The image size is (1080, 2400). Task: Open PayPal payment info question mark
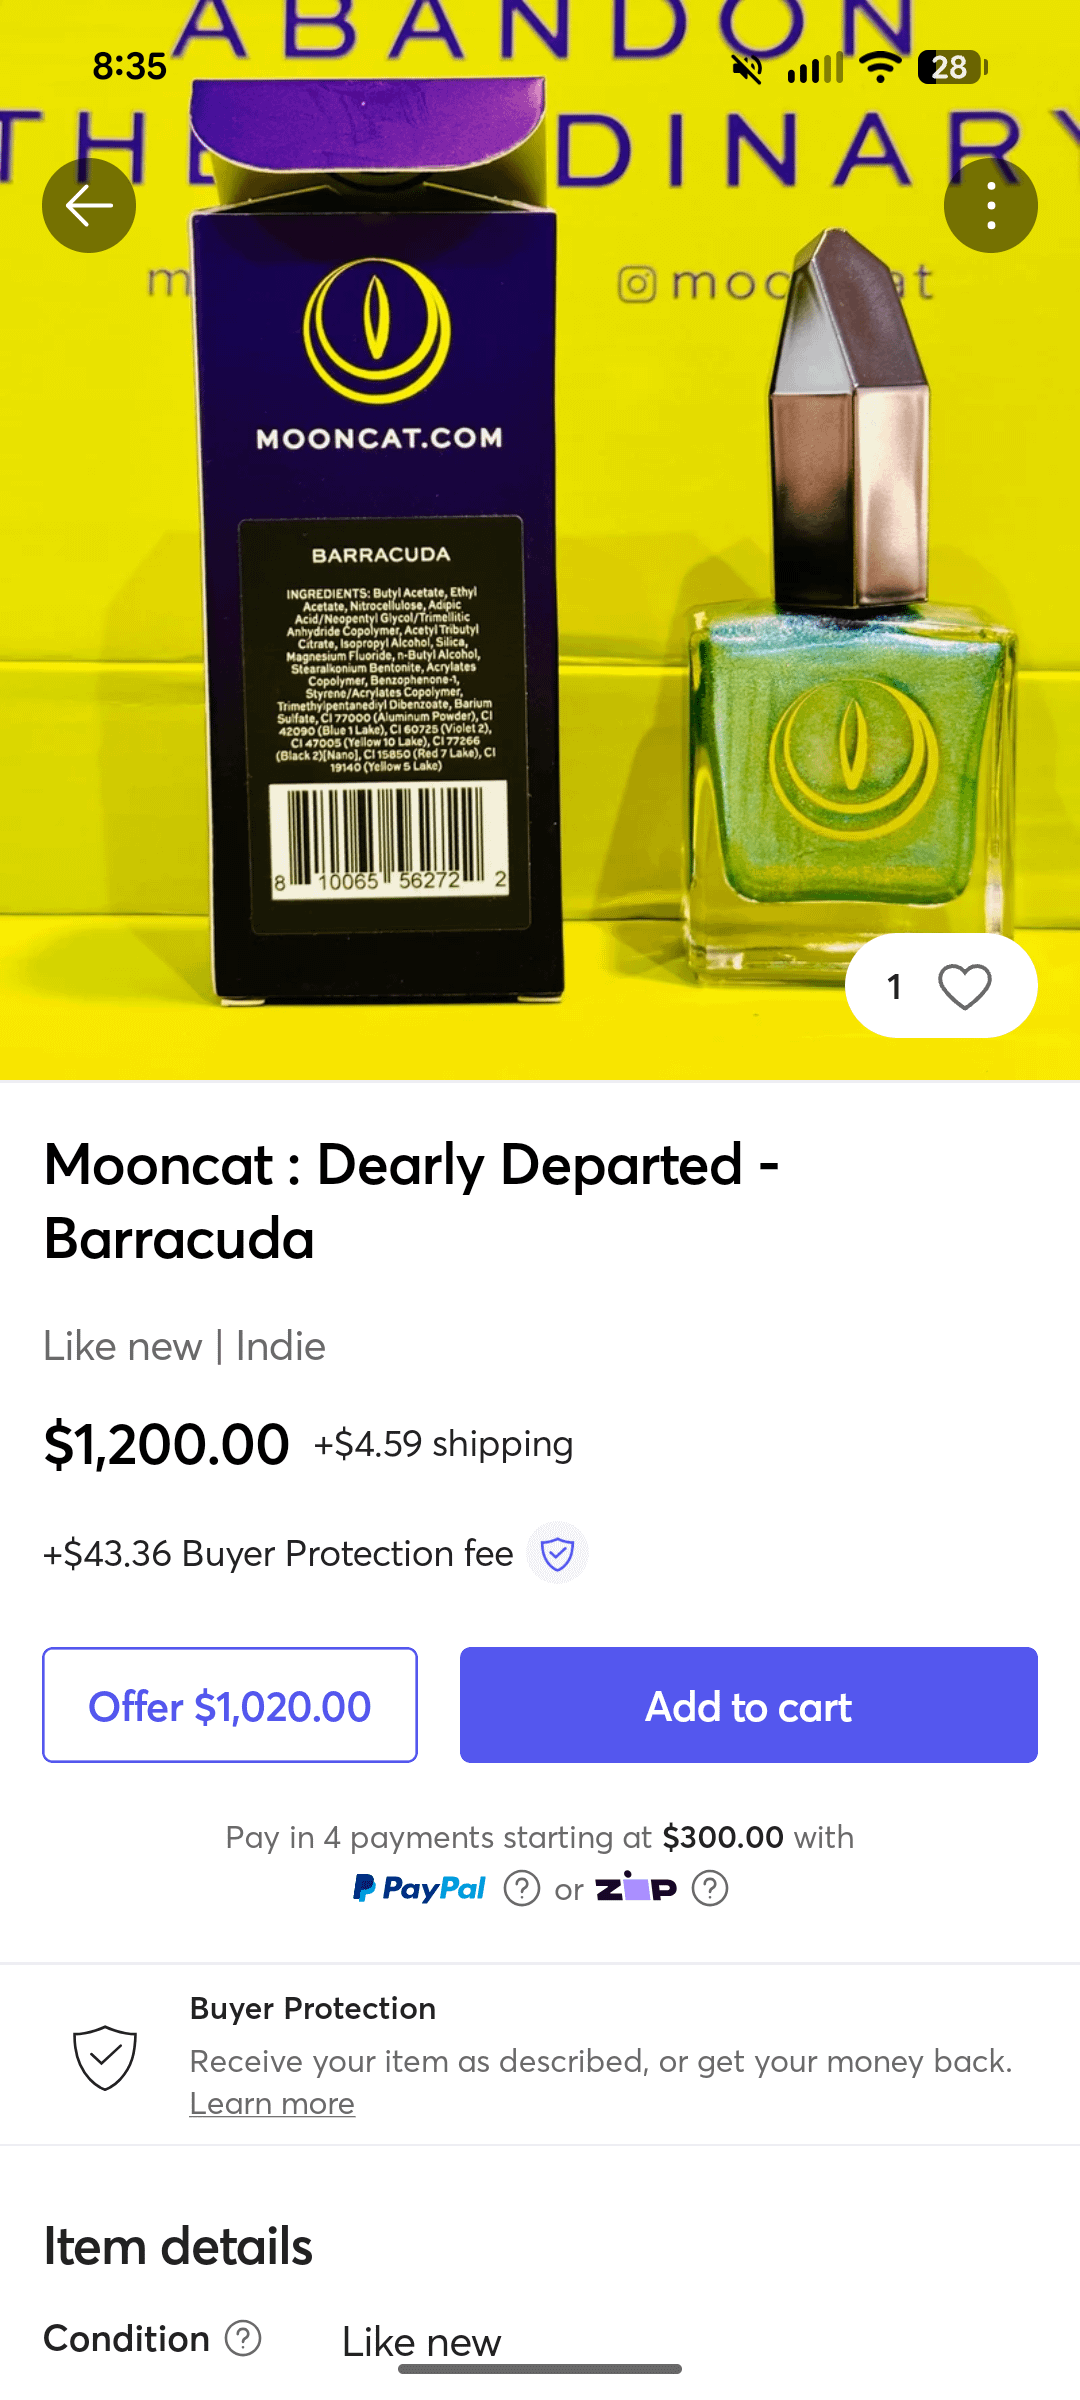click(x=522, y=1889)
